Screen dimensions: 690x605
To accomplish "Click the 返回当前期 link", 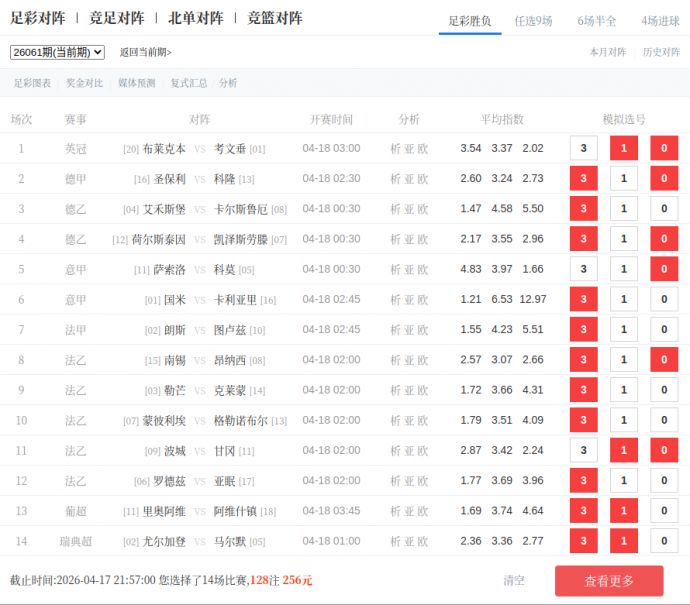I will [145, 52].
